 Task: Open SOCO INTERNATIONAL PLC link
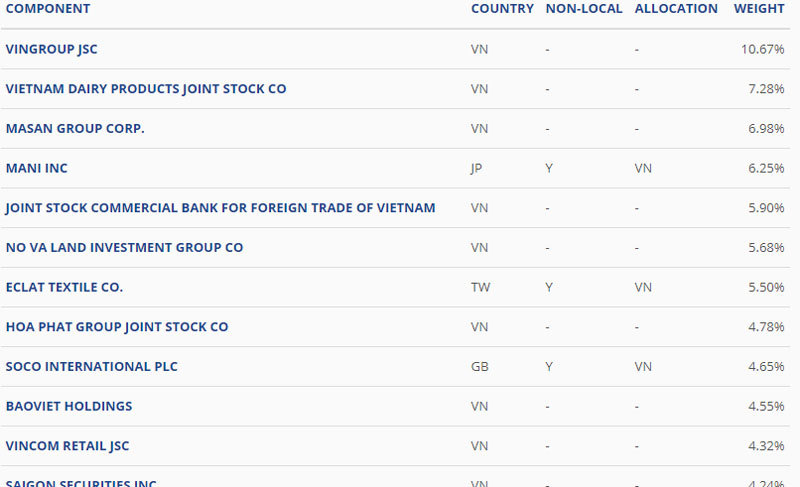(x=91, y=367)
